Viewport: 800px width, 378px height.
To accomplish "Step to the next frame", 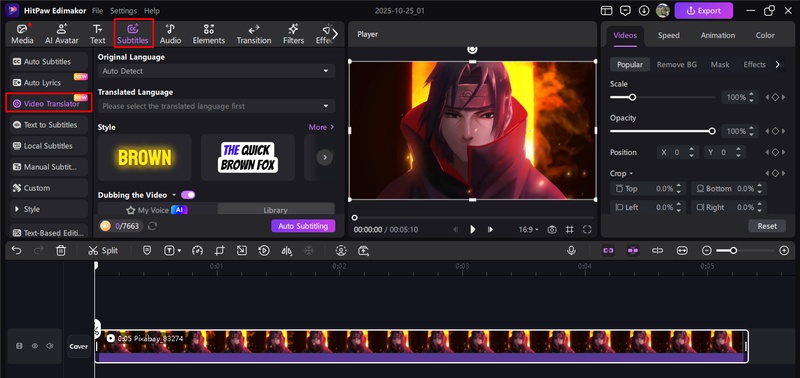I will tap(490, 230).
